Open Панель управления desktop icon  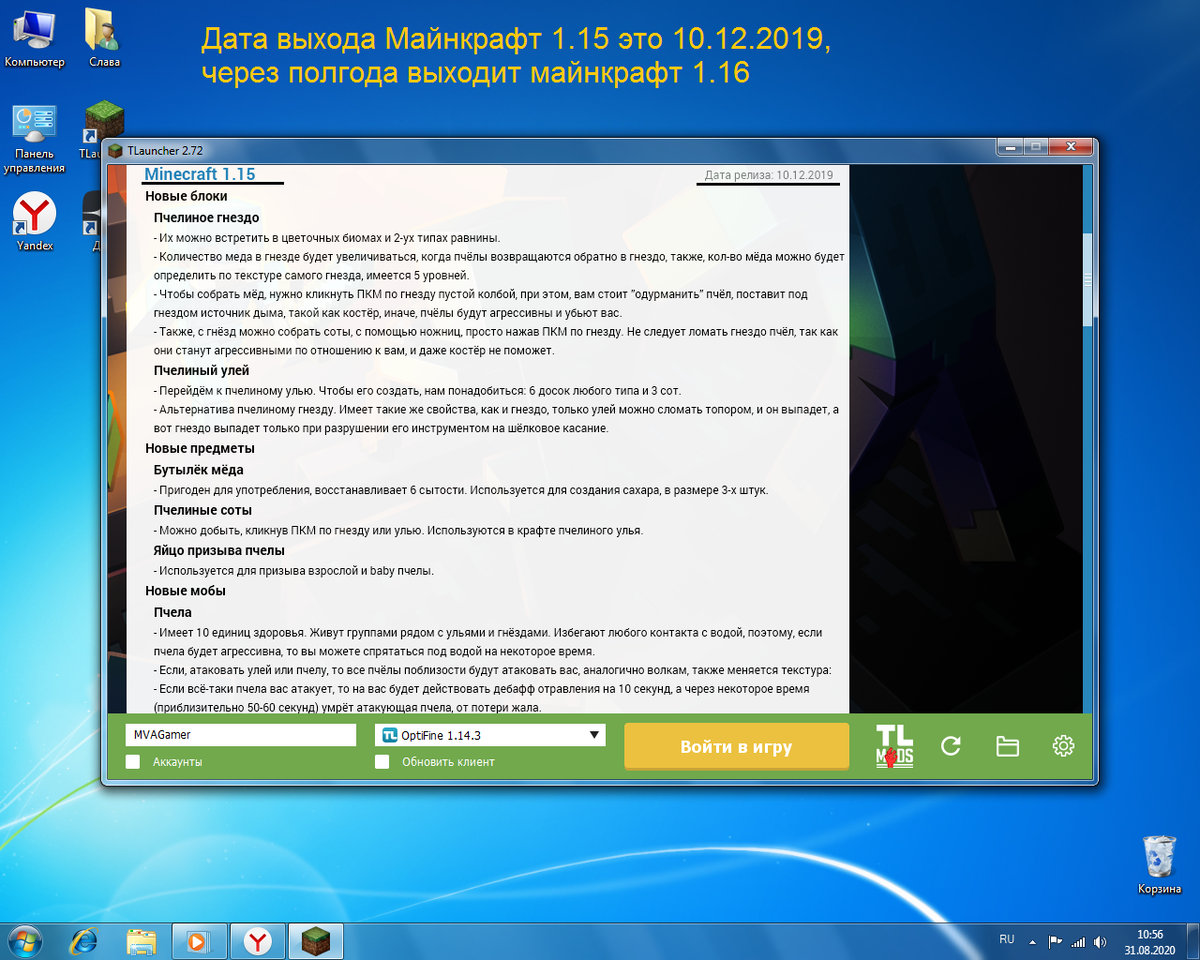34,138
